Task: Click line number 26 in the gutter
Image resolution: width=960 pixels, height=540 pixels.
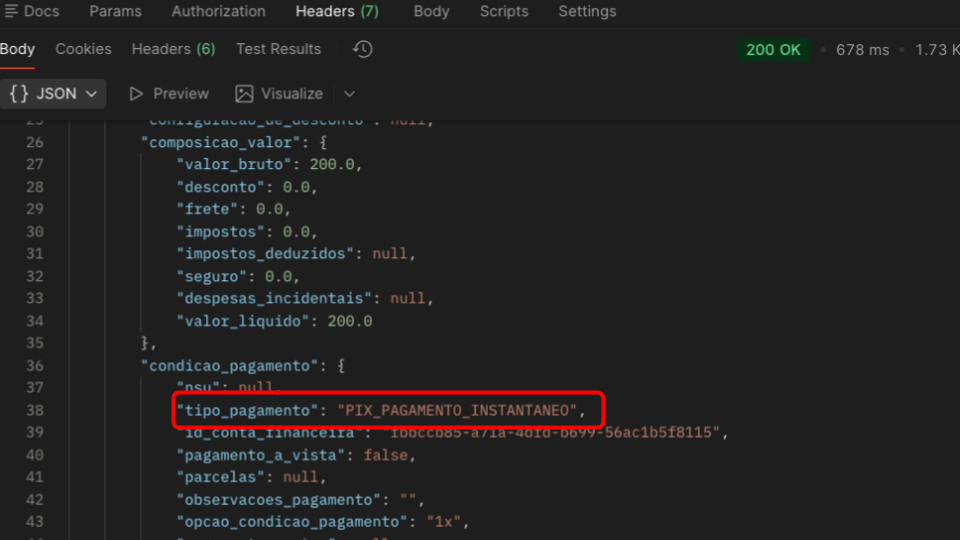Action: 34,143
